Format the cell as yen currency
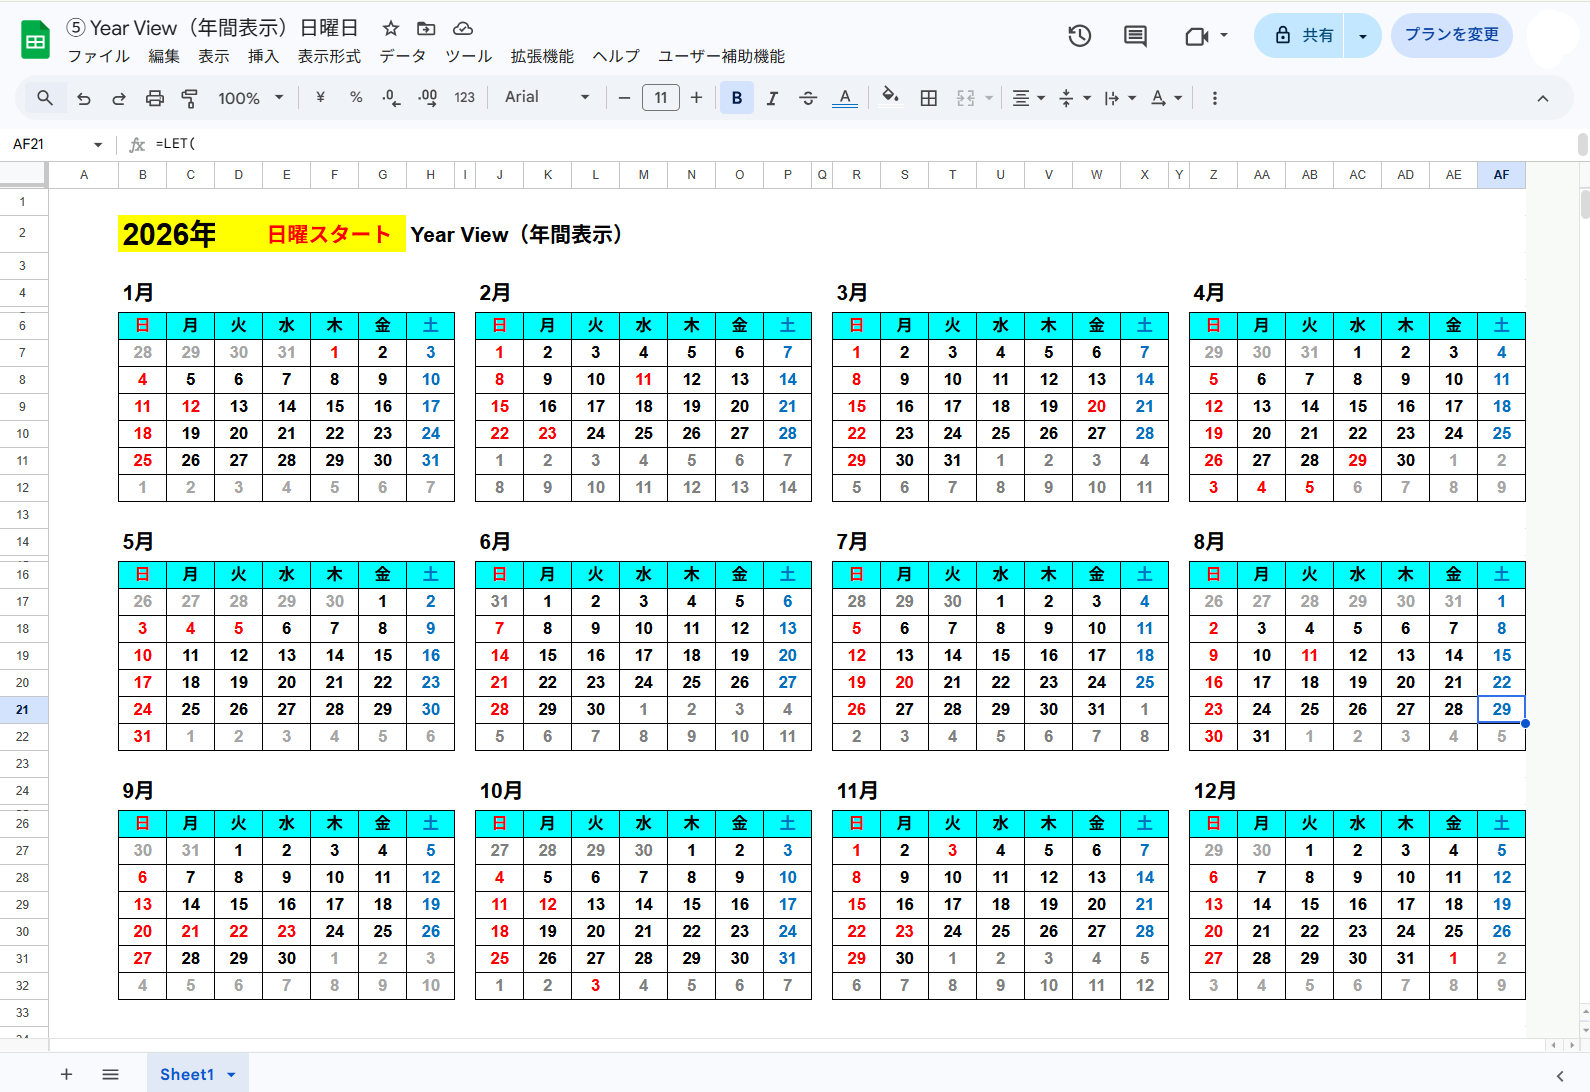The height and width of the screenshot is (1092, 1590). pyautogui.click(x=320, y=97)
